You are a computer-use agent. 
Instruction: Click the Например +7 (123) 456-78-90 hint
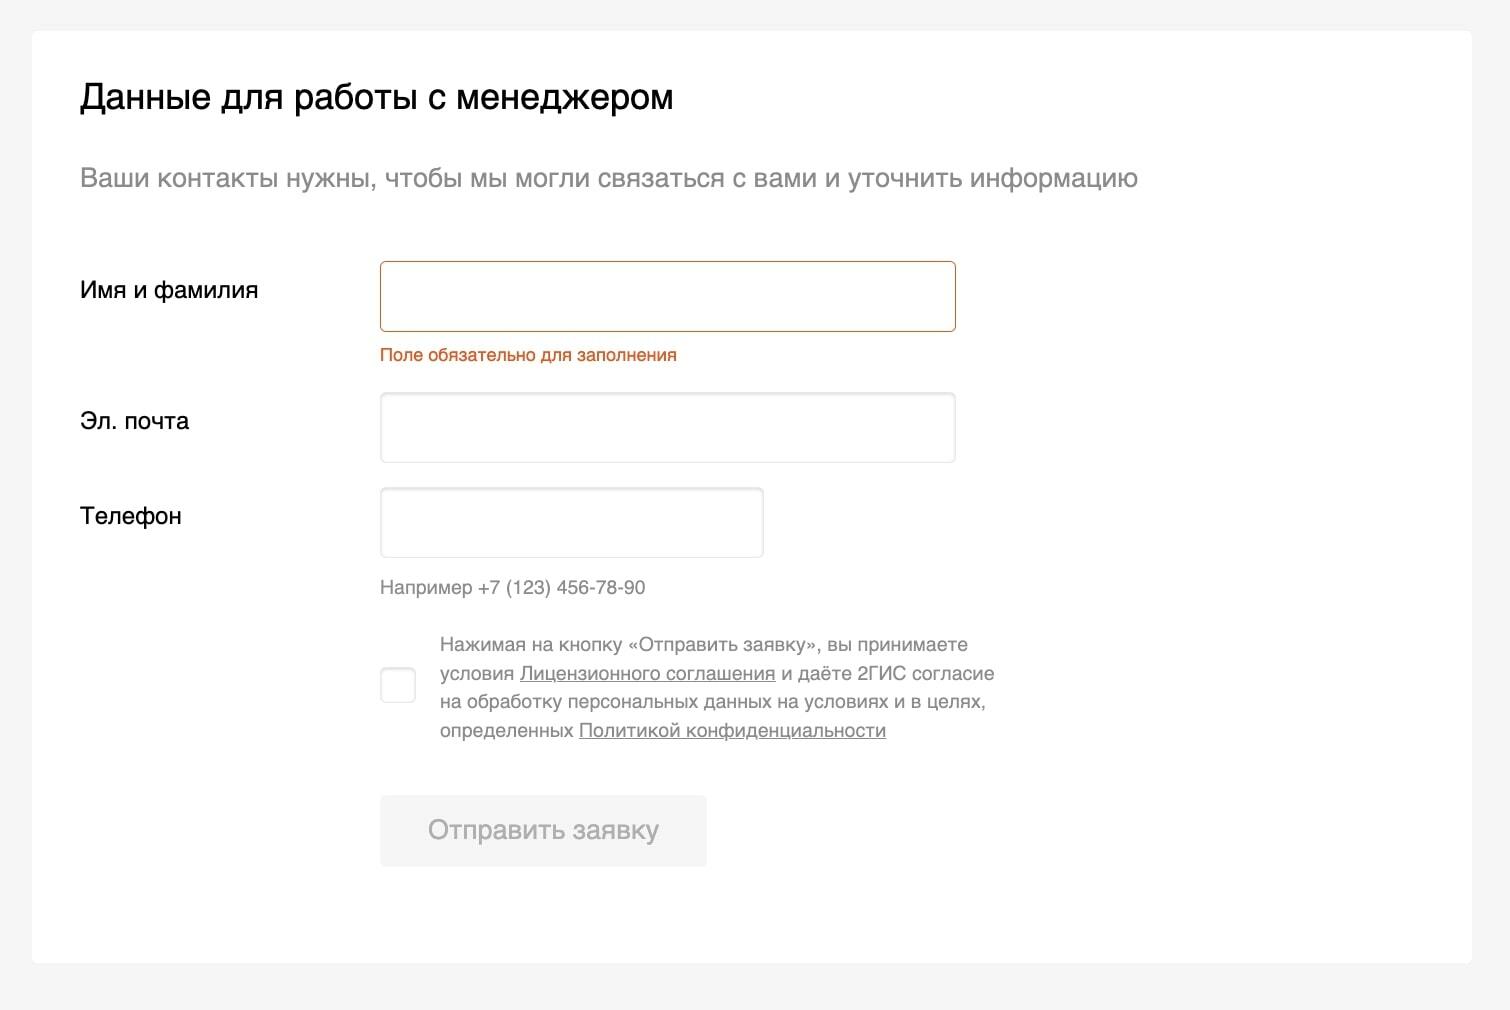[x=512, y=587]
